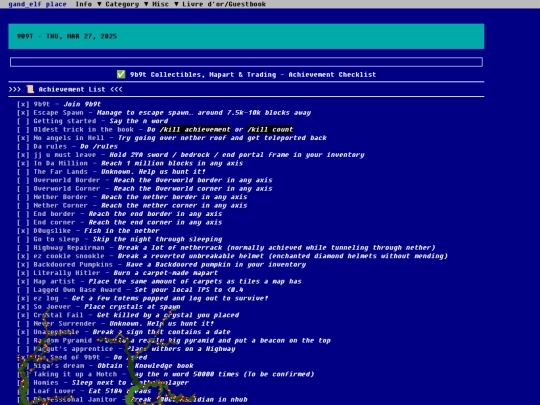Image resolution: width=540 pixels, height=405 pixels.
Task: Click 'Do /rules' description text
Action: (x=99, y=146)
